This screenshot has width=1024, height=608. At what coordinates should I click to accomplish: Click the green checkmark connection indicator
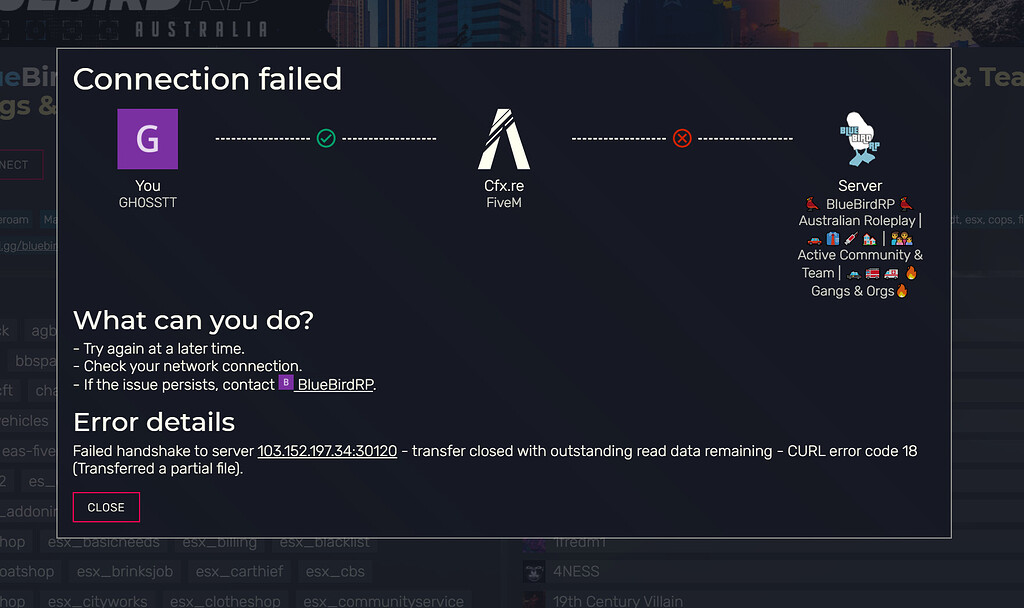pos(325,138)
